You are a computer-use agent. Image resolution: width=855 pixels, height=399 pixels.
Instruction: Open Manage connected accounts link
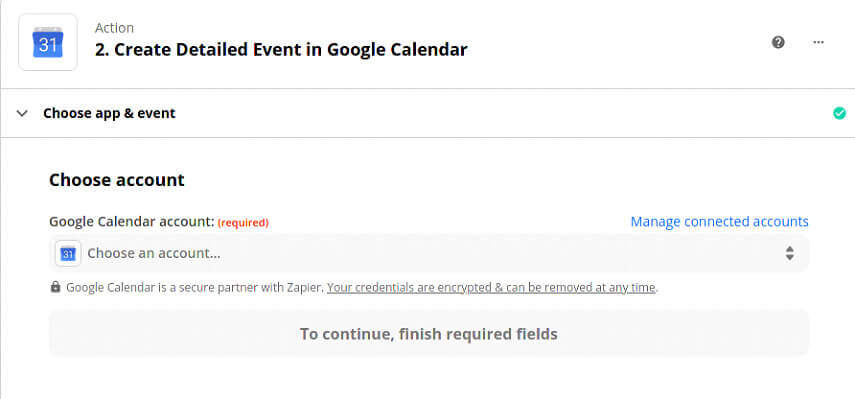719,222
